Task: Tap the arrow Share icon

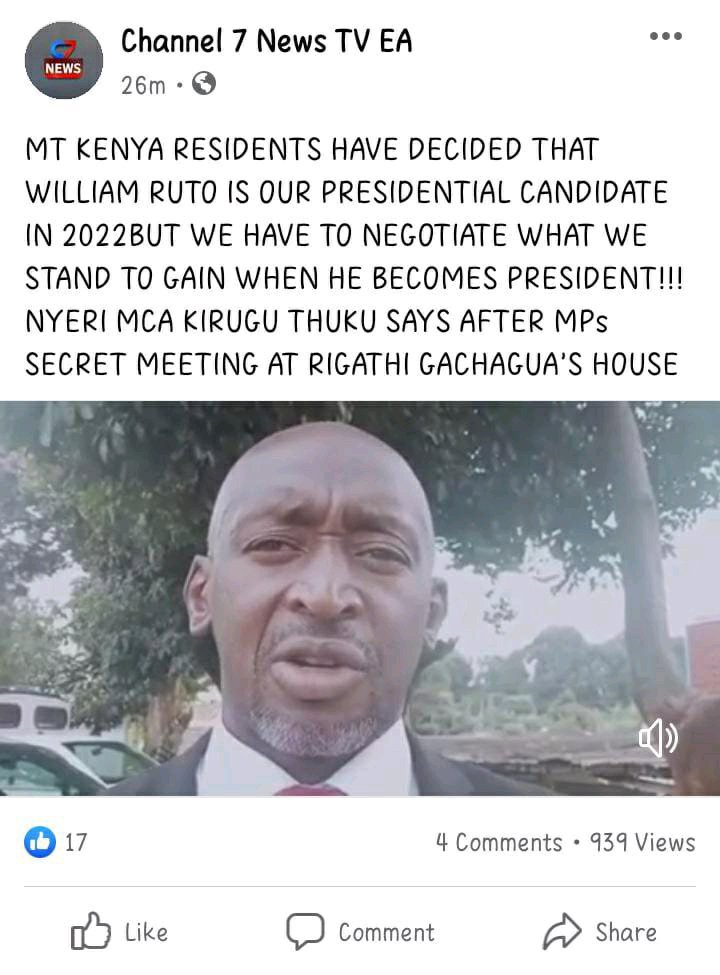Action: (562, 931)
